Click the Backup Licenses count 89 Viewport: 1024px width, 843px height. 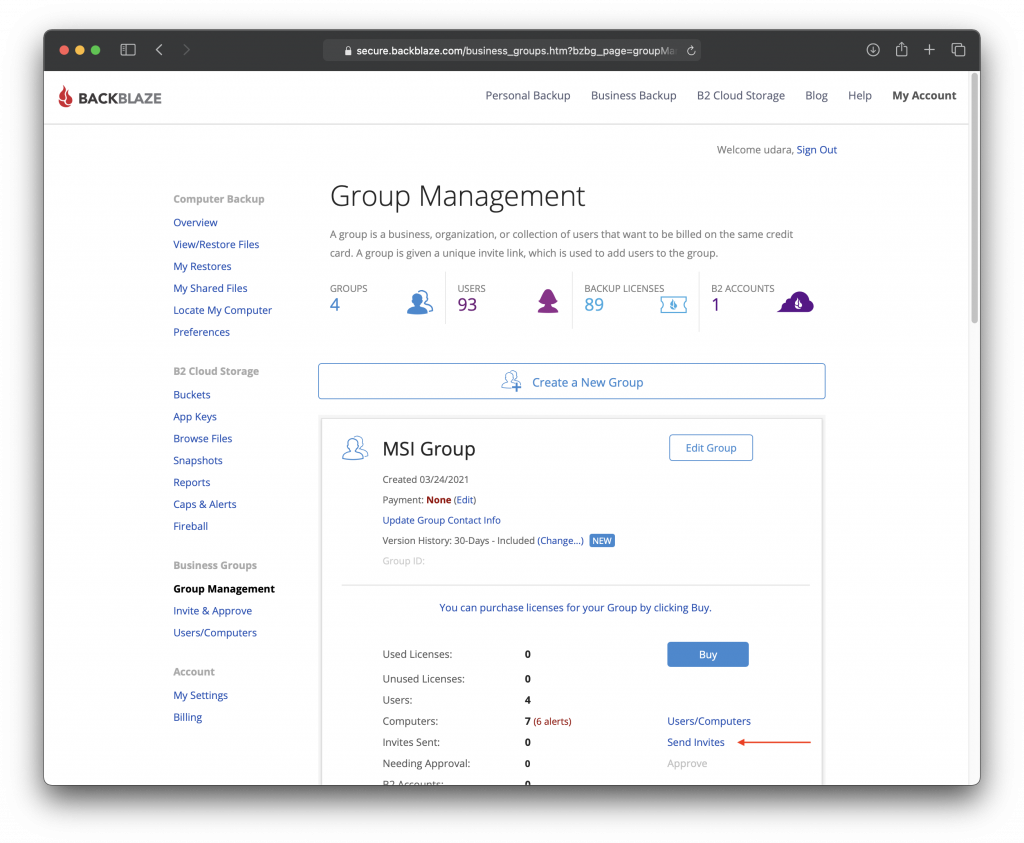pyautogui.click(x=594, y=304)
